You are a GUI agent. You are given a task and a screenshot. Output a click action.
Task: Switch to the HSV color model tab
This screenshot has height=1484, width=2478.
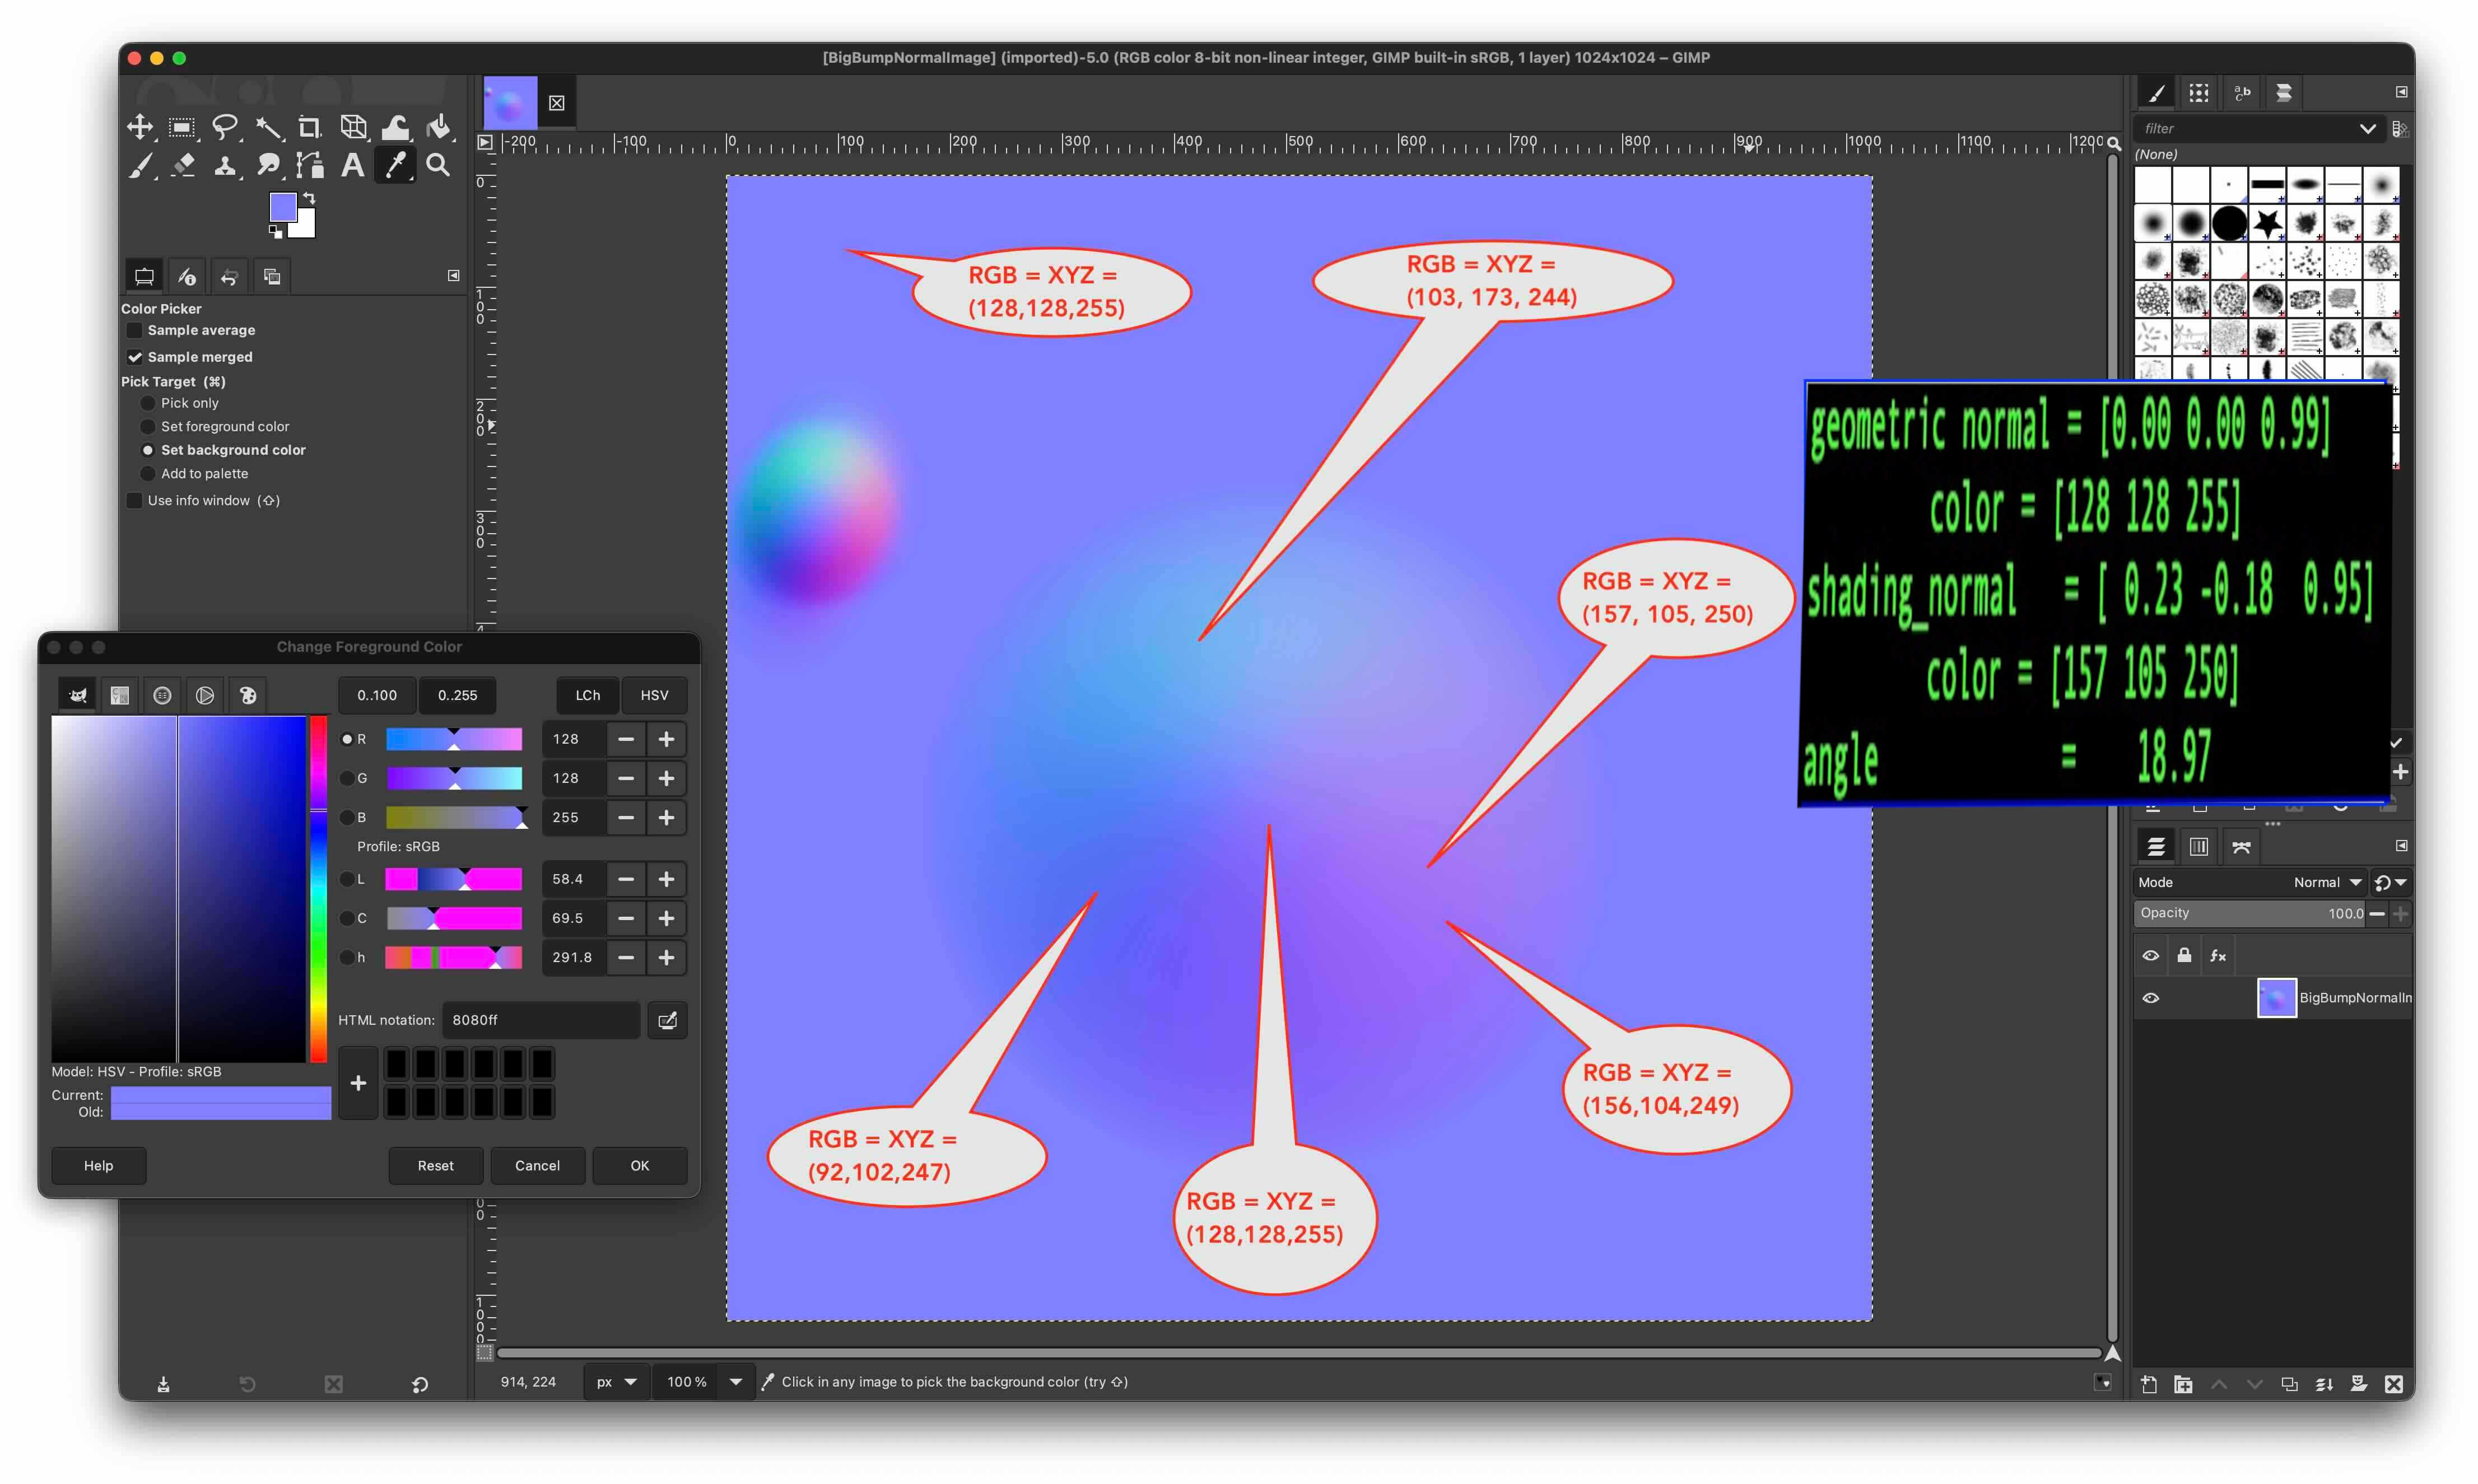(654, 695)
